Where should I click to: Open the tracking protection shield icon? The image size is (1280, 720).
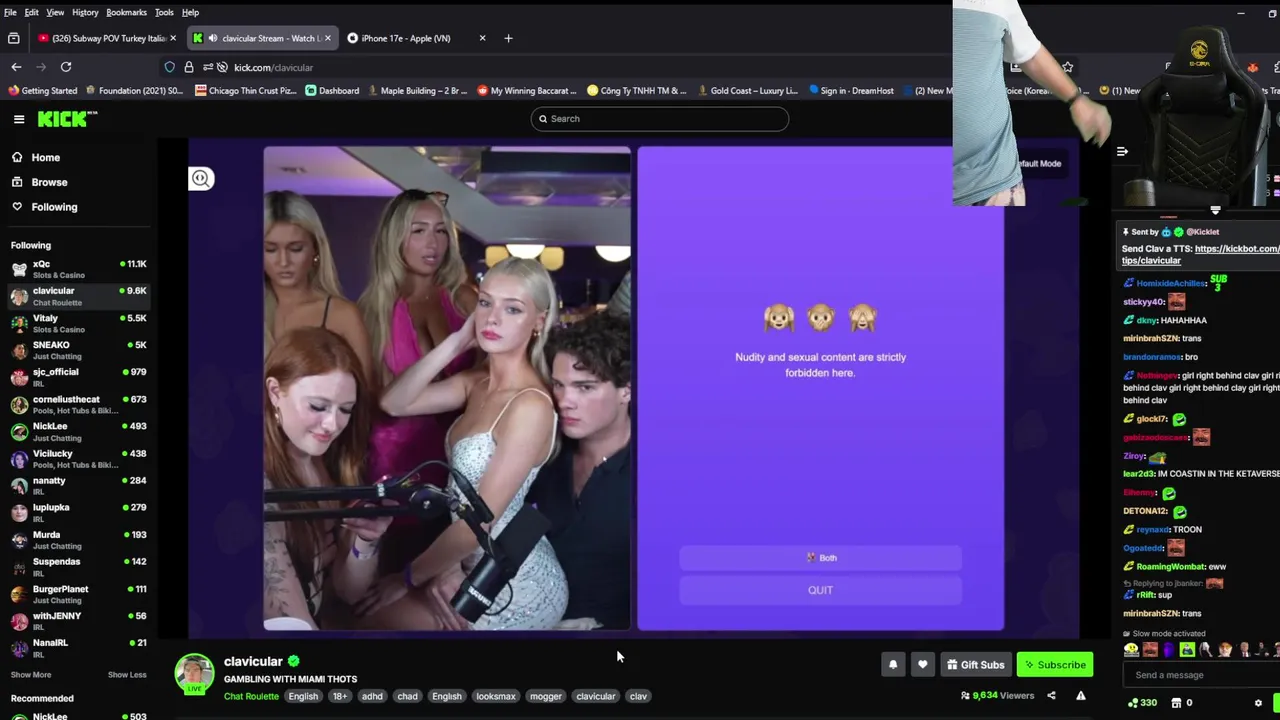click(170, 67)
